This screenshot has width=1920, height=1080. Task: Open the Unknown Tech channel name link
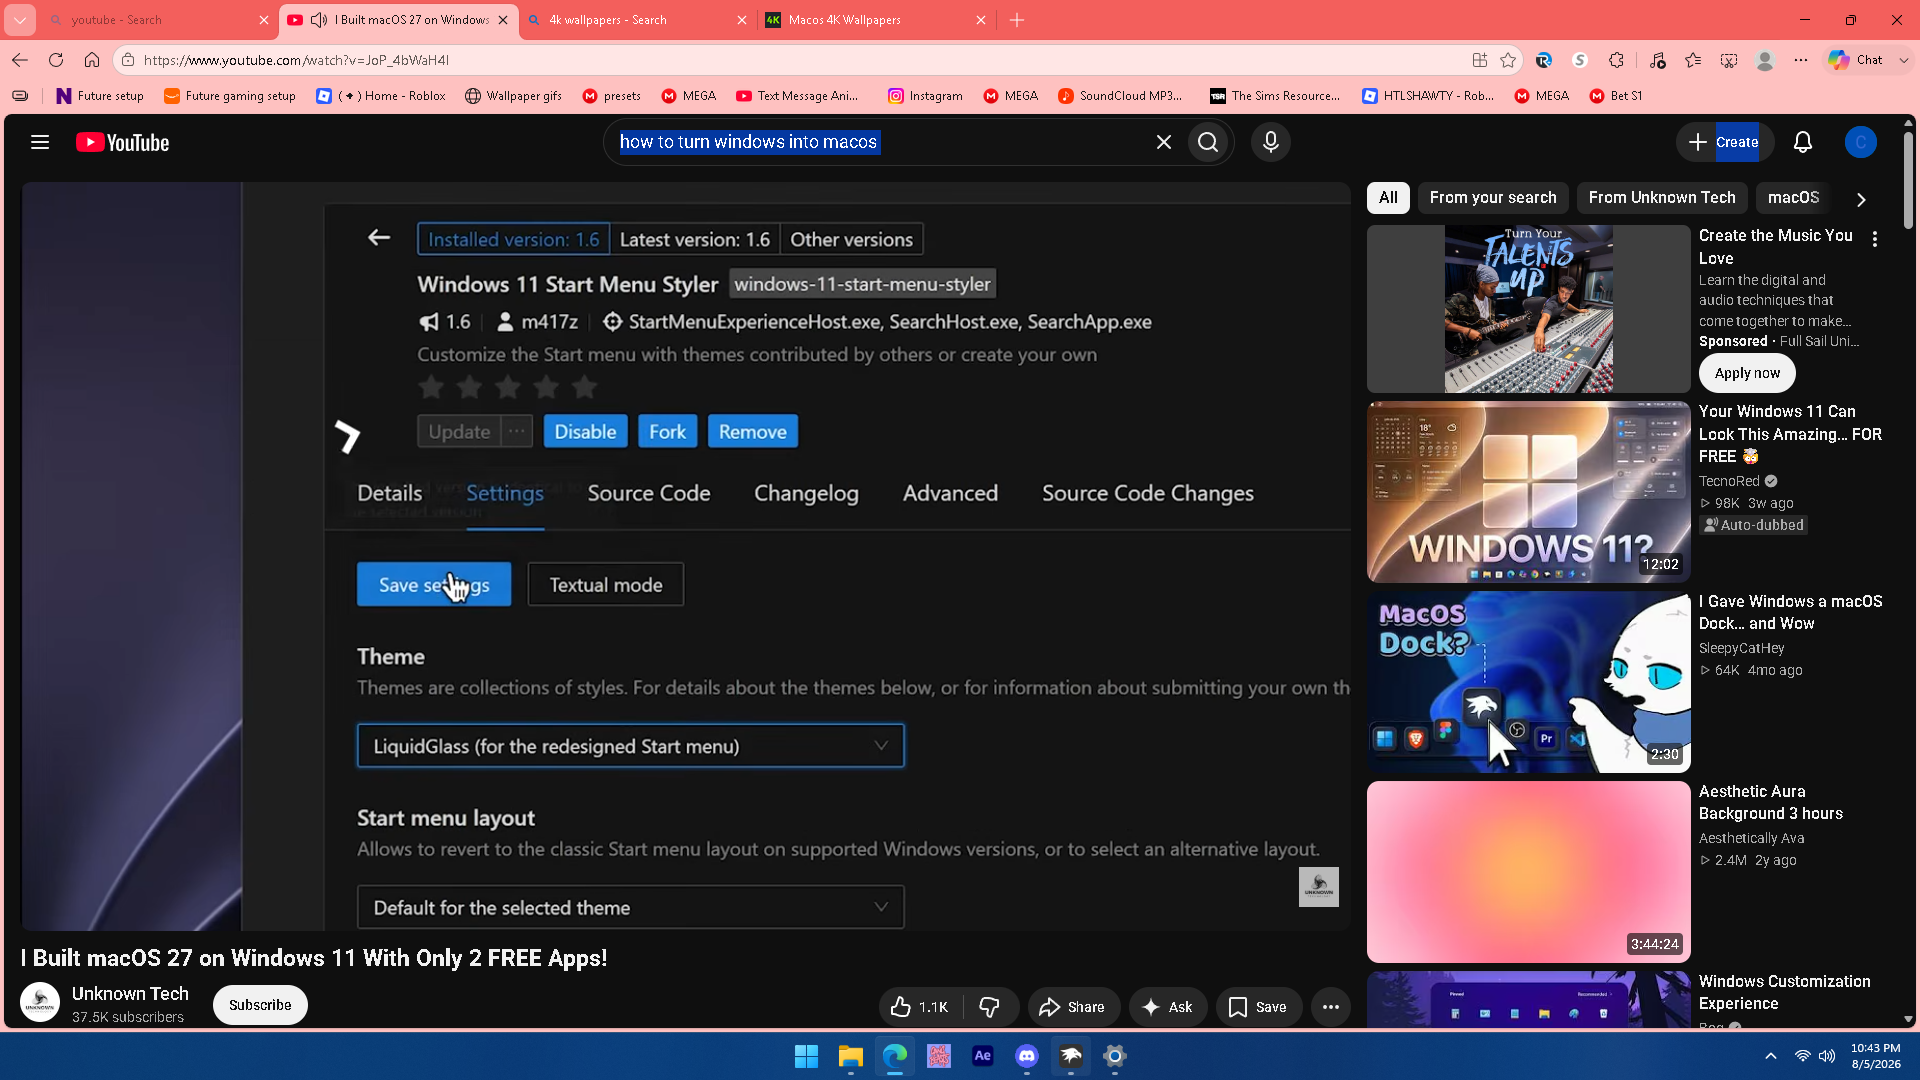pos(130,994)
